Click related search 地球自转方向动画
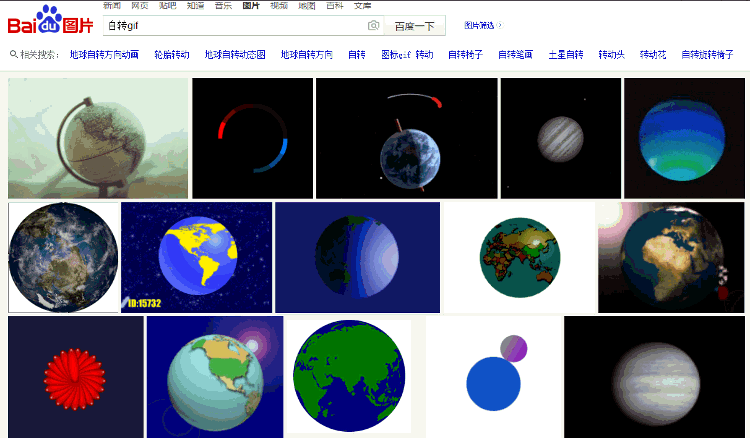The width and height of the screenshot is (750, 438). coord(106,55)
